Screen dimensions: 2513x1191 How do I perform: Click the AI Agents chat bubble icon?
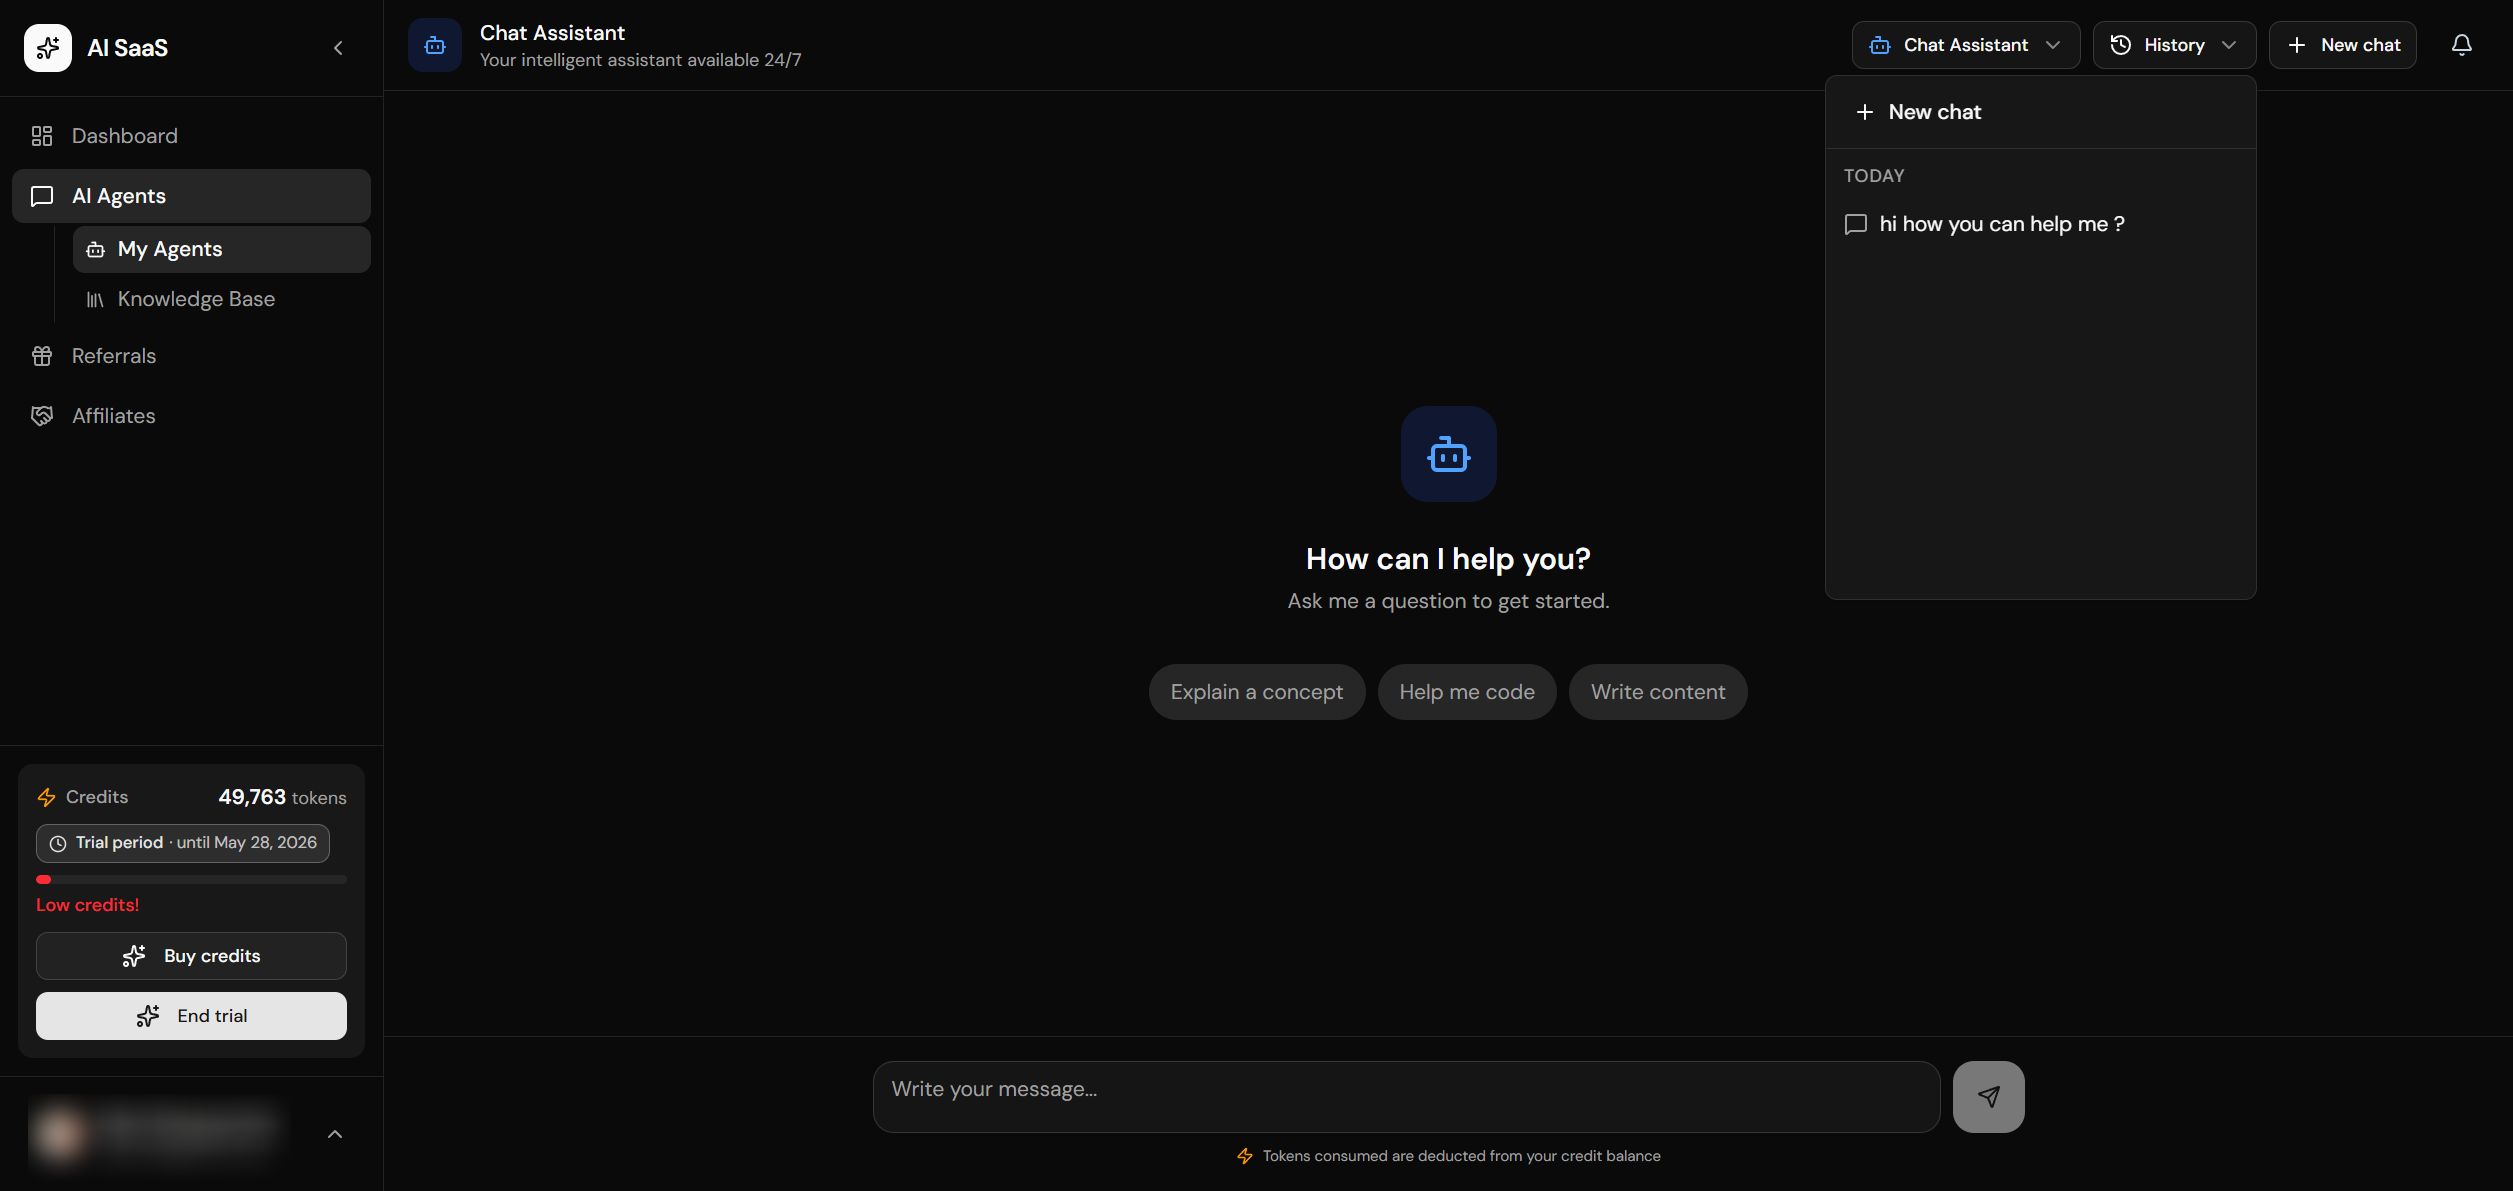tap(42, 196)
